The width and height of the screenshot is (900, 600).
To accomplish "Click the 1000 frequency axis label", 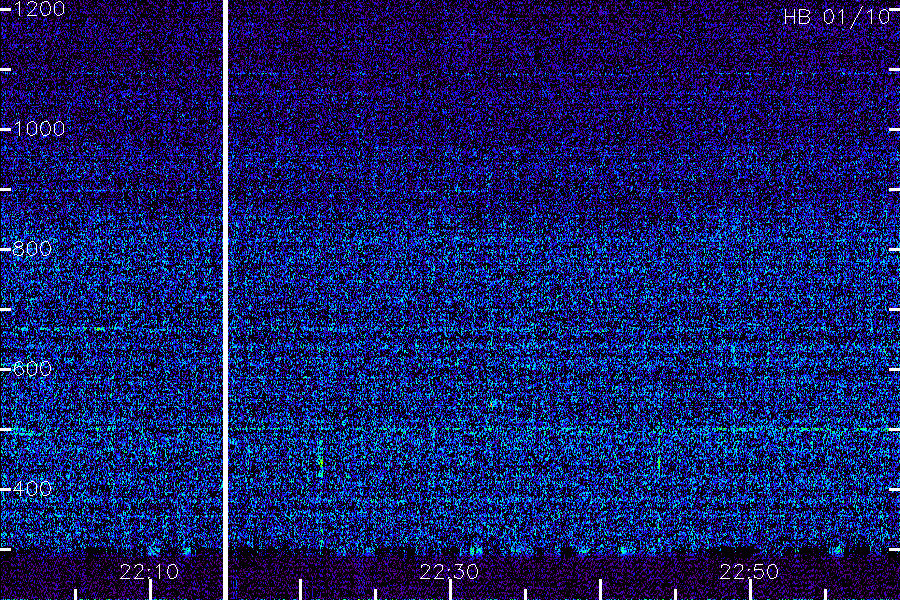I will (x=39, y=129).
